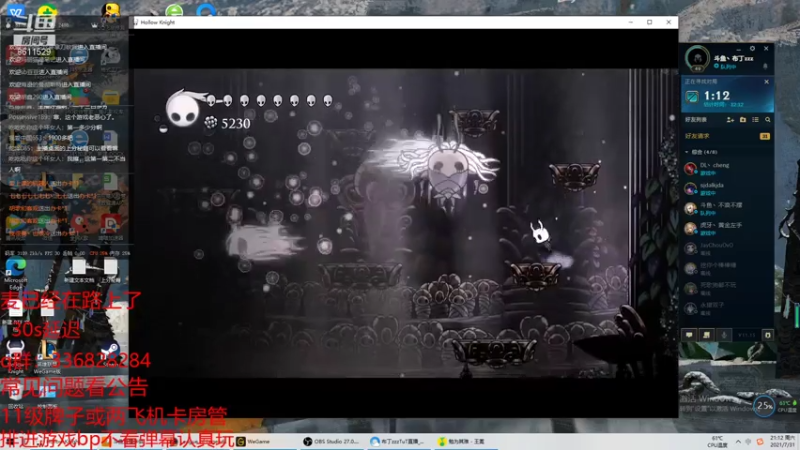The width and height of the screenshot is (800, 450).
Task: Click the add friend icon in friends list
Action: click(730, 120)
